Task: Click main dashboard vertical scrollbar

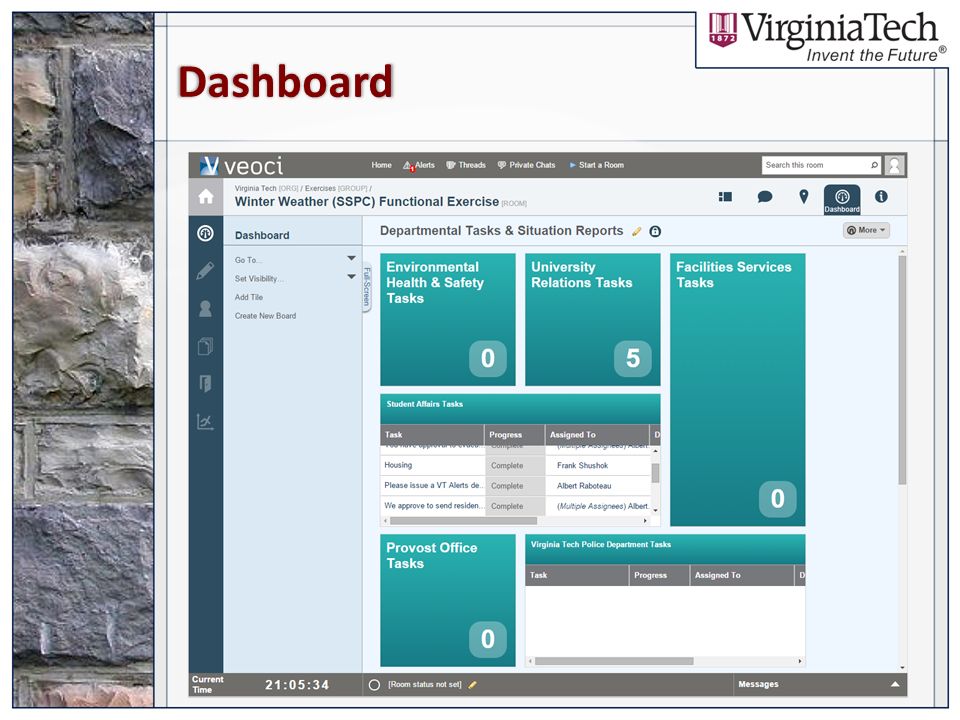Action: [x=902, y=370]
